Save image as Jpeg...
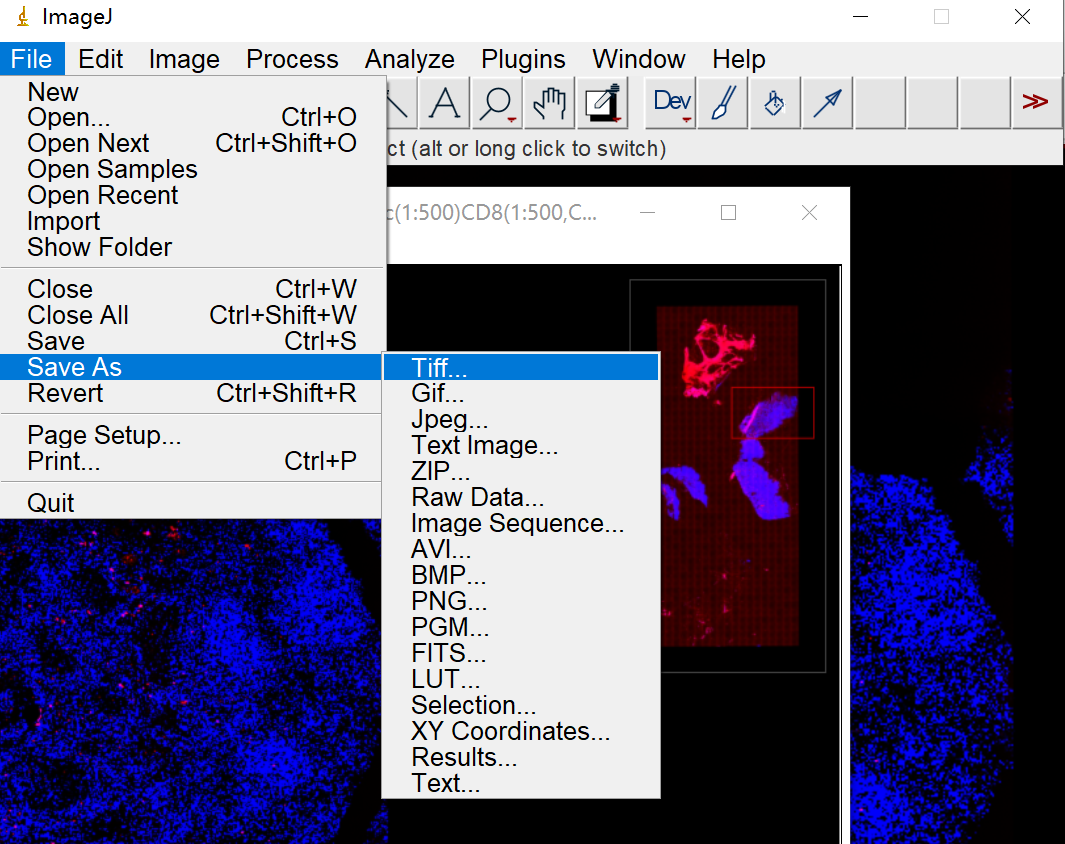This screenshot has height=844, width=1065. tap(449, 419)
